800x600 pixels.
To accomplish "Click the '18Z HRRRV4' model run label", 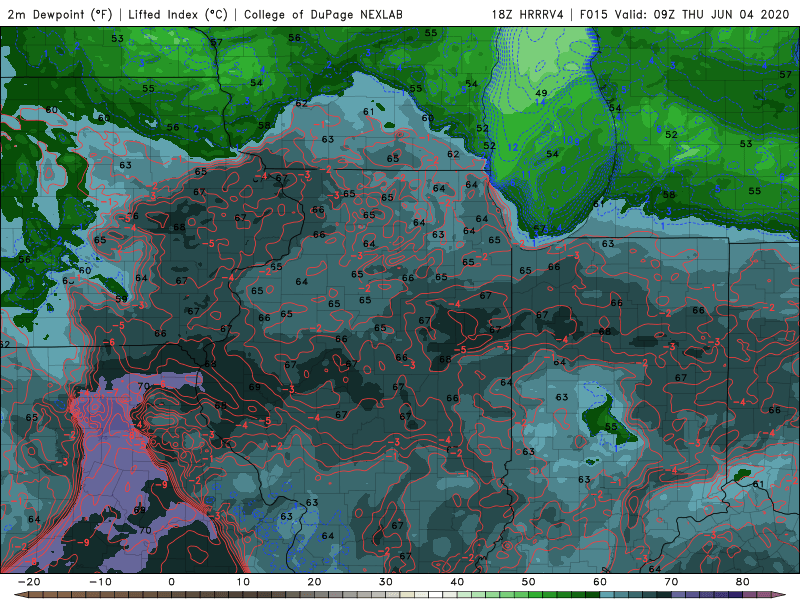I will tap(528, 15).
